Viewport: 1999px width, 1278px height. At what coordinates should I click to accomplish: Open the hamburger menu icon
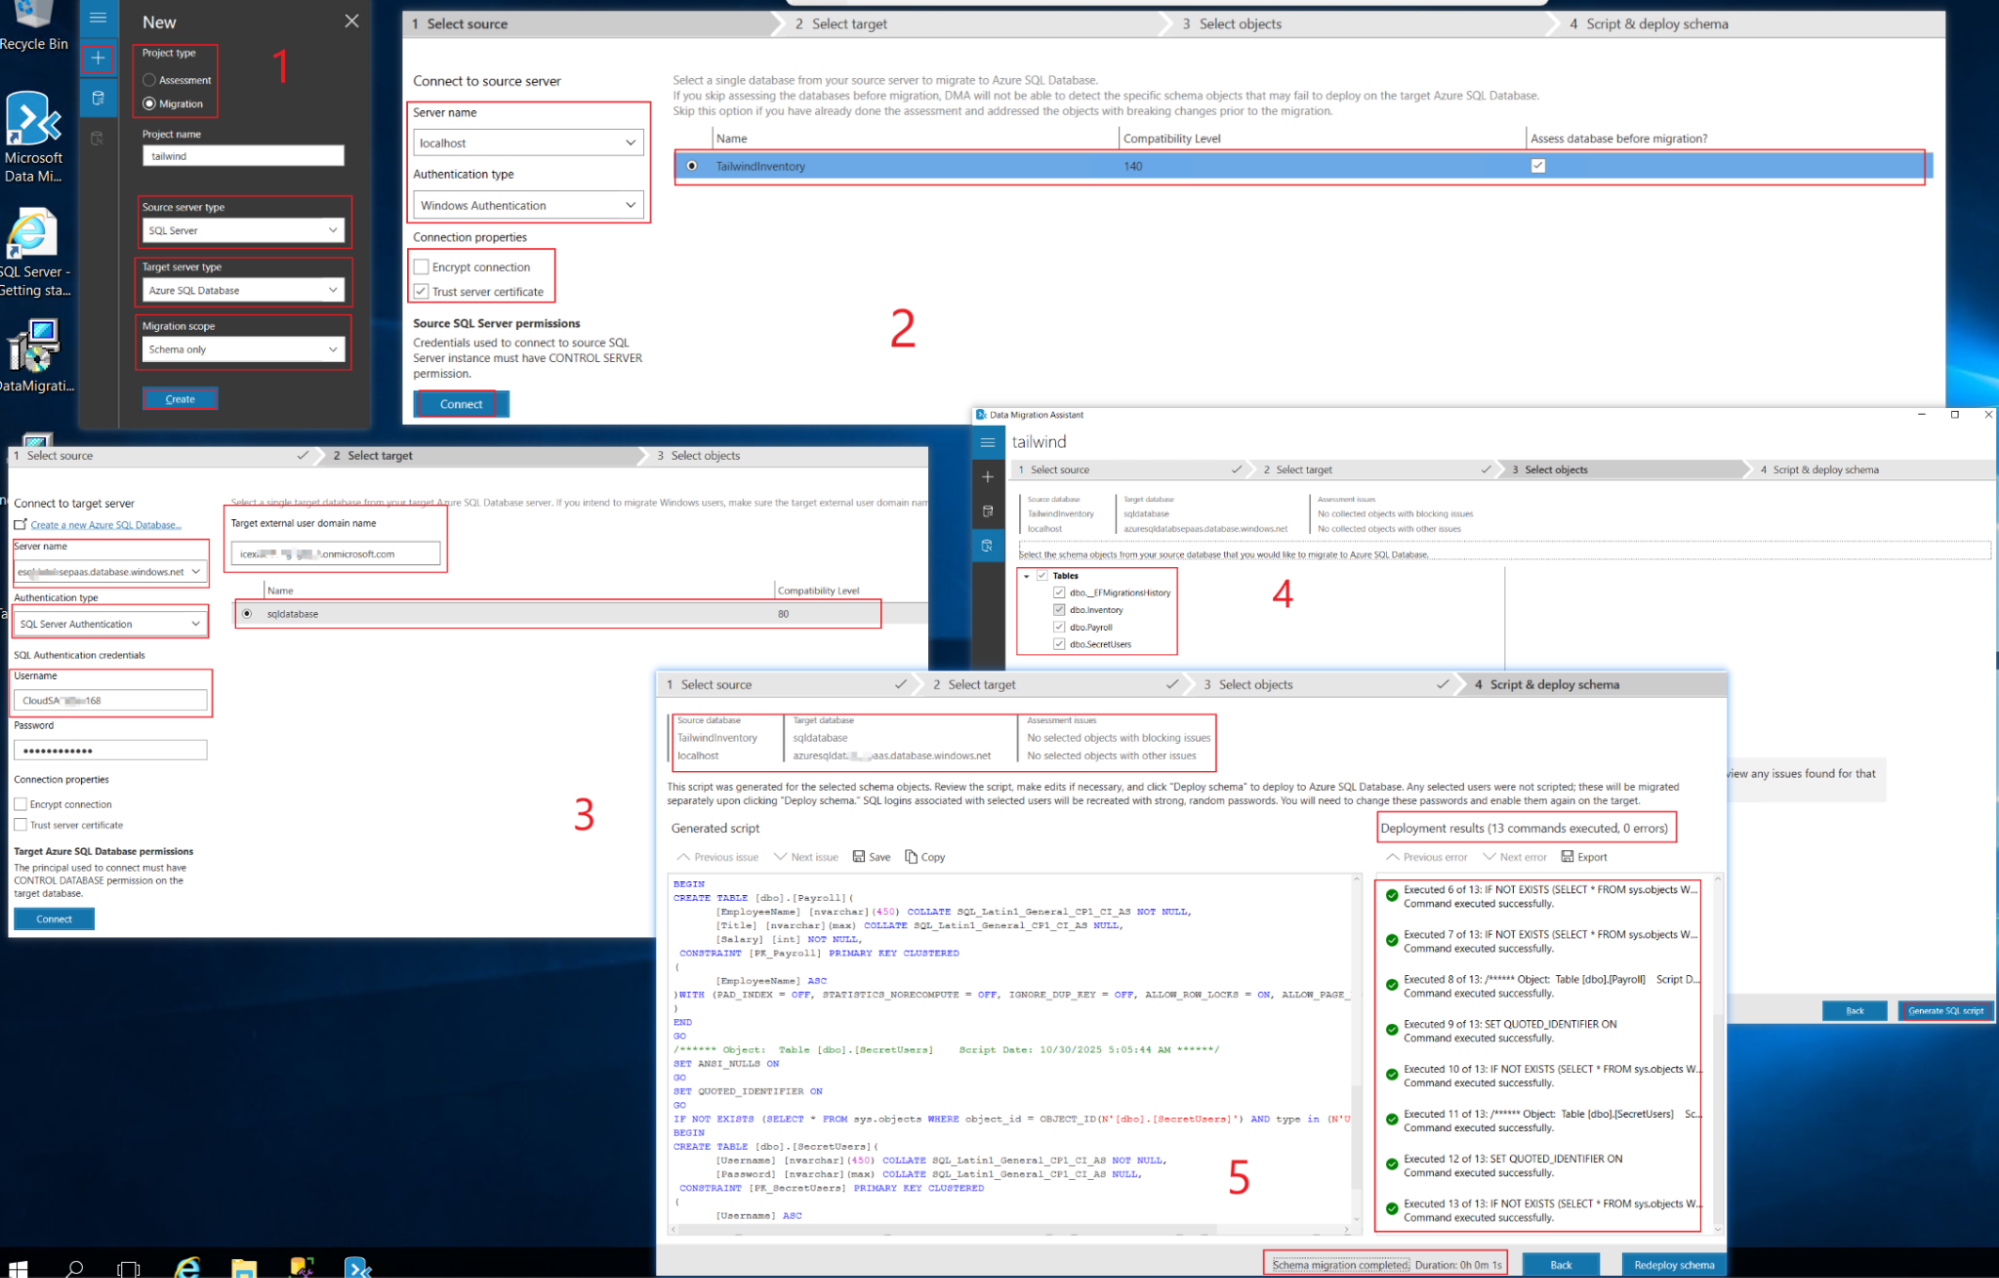point(97,17)
